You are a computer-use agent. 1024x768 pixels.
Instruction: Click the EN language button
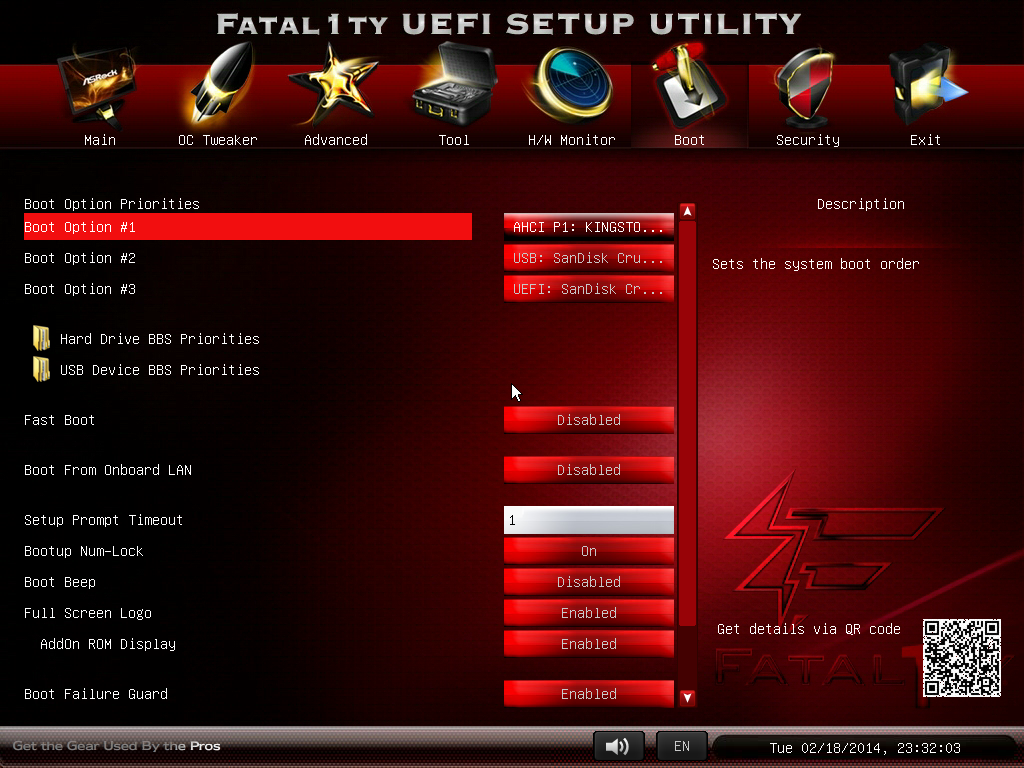(681, 746)
